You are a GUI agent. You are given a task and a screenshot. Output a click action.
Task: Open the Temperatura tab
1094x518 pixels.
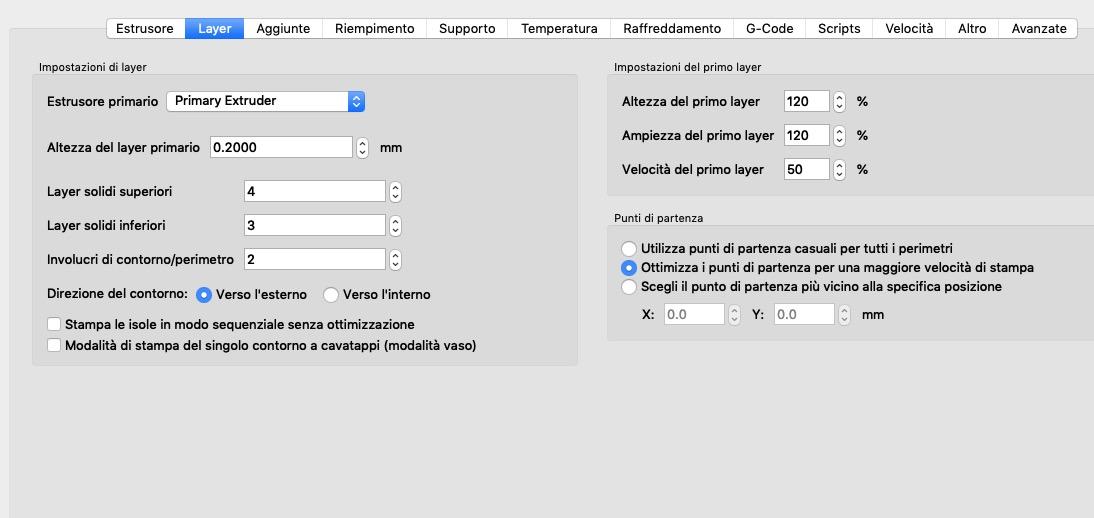(559, 29)
